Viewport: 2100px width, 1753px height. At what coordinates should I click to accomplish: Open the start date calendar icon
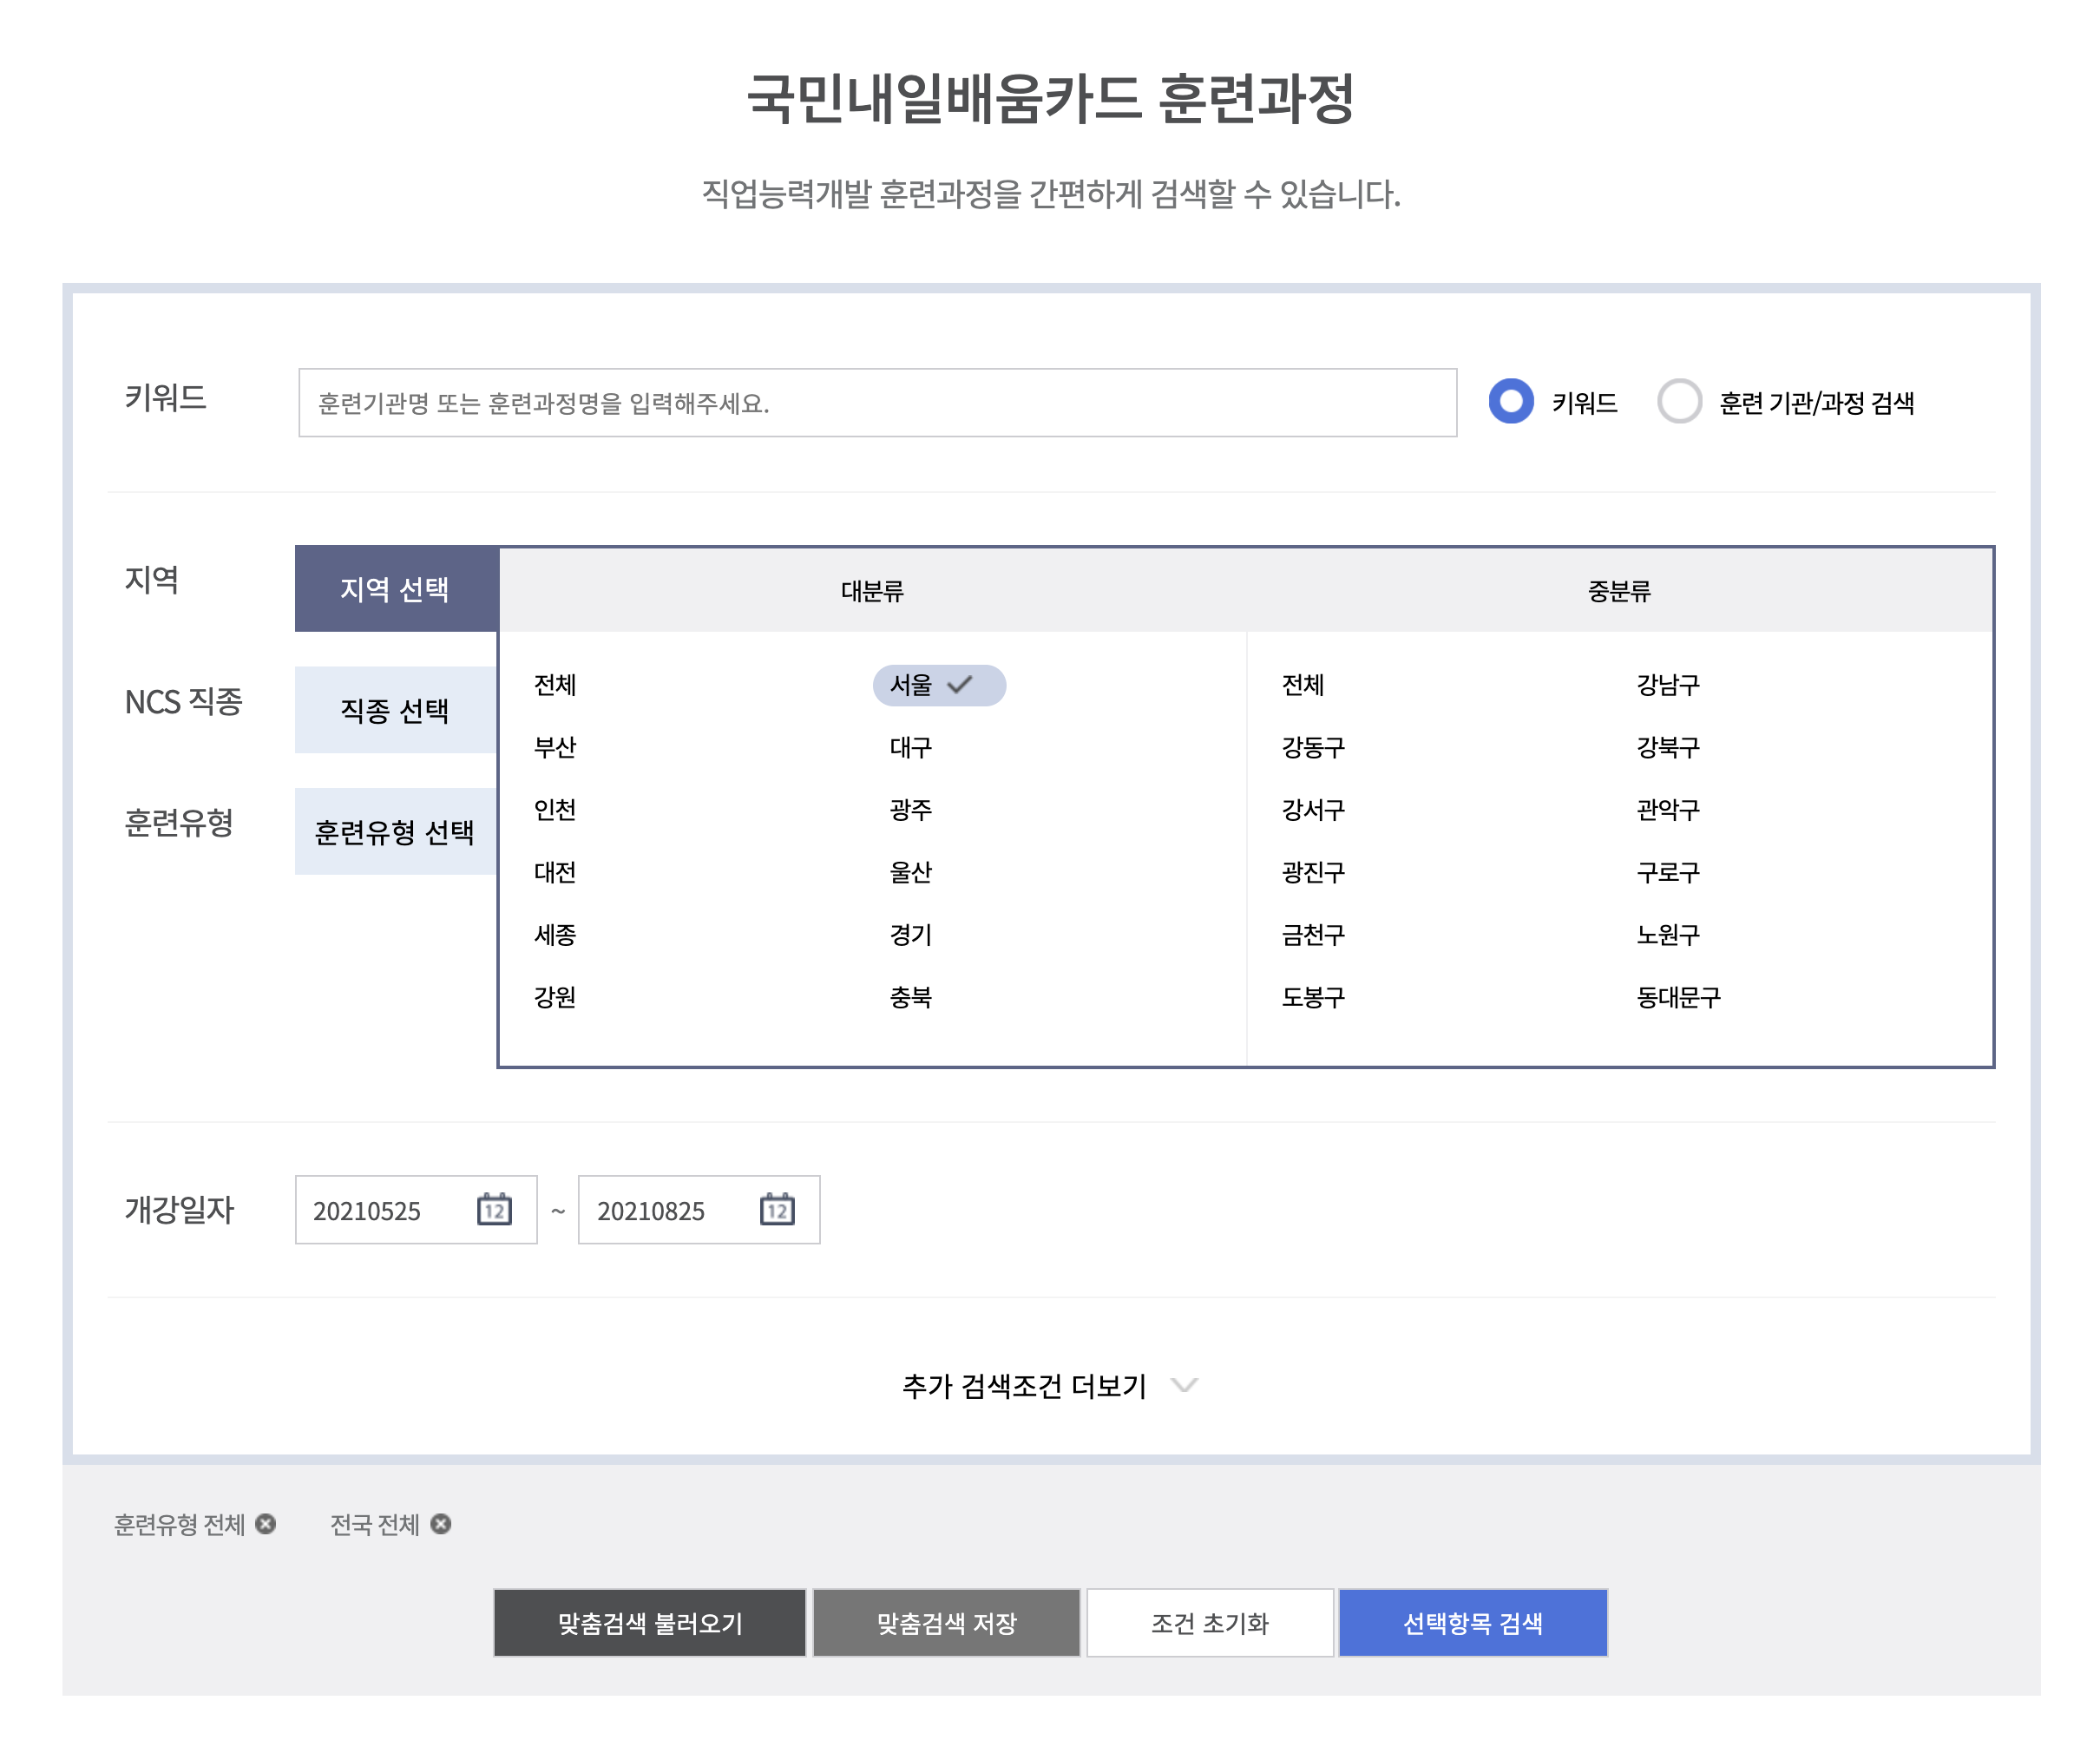tap(494, 1209)
